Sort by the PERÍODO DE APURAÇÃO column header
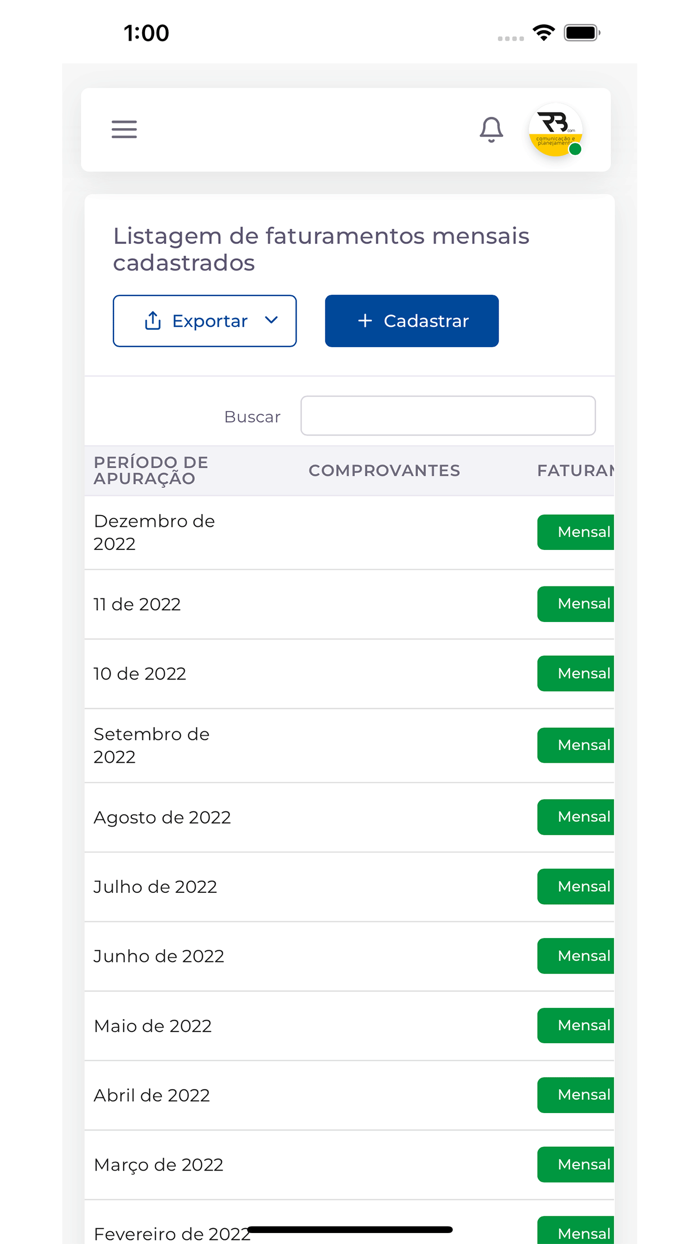Screen dimensions: 700x1244 [150, 469]
